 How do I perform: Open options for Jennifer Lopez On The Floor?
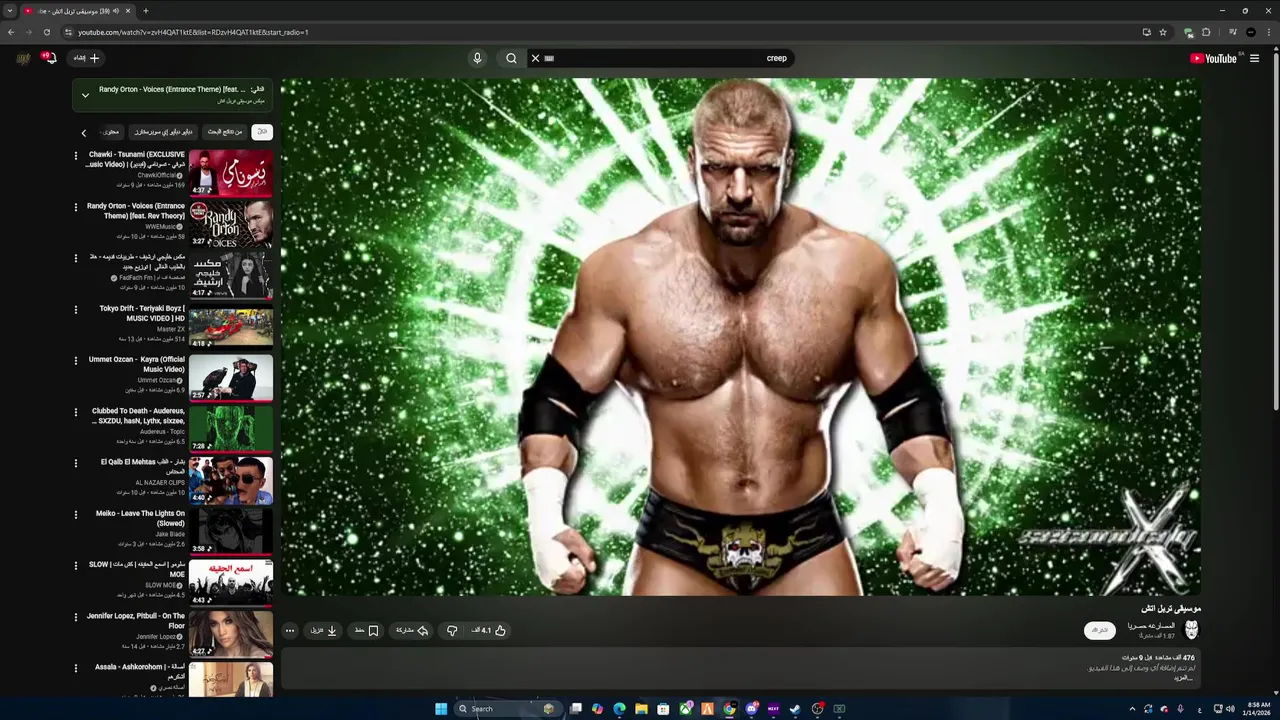(x=76, y=617)
